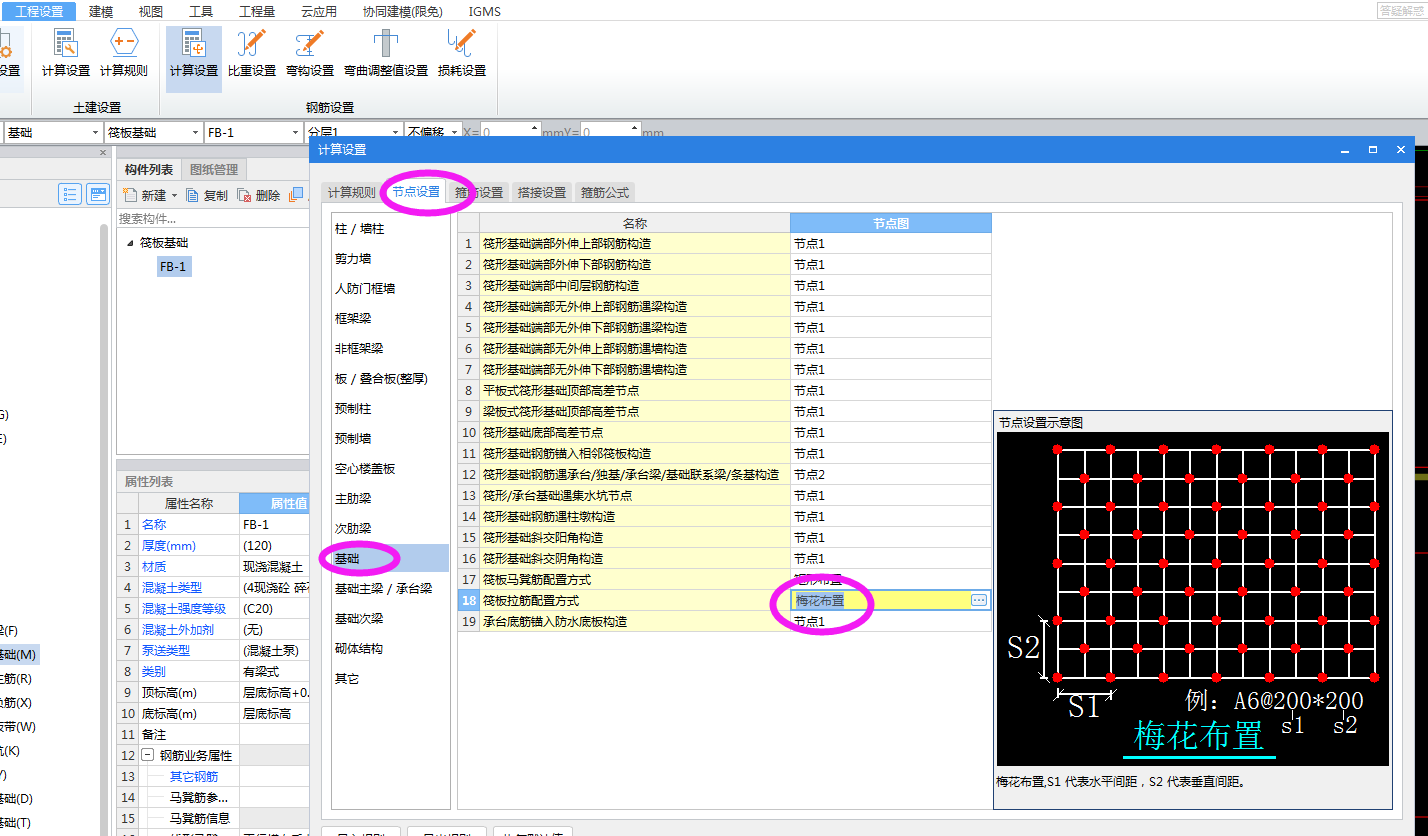Collapse the 钢筋业务属性 property group

tap(147, 755)
